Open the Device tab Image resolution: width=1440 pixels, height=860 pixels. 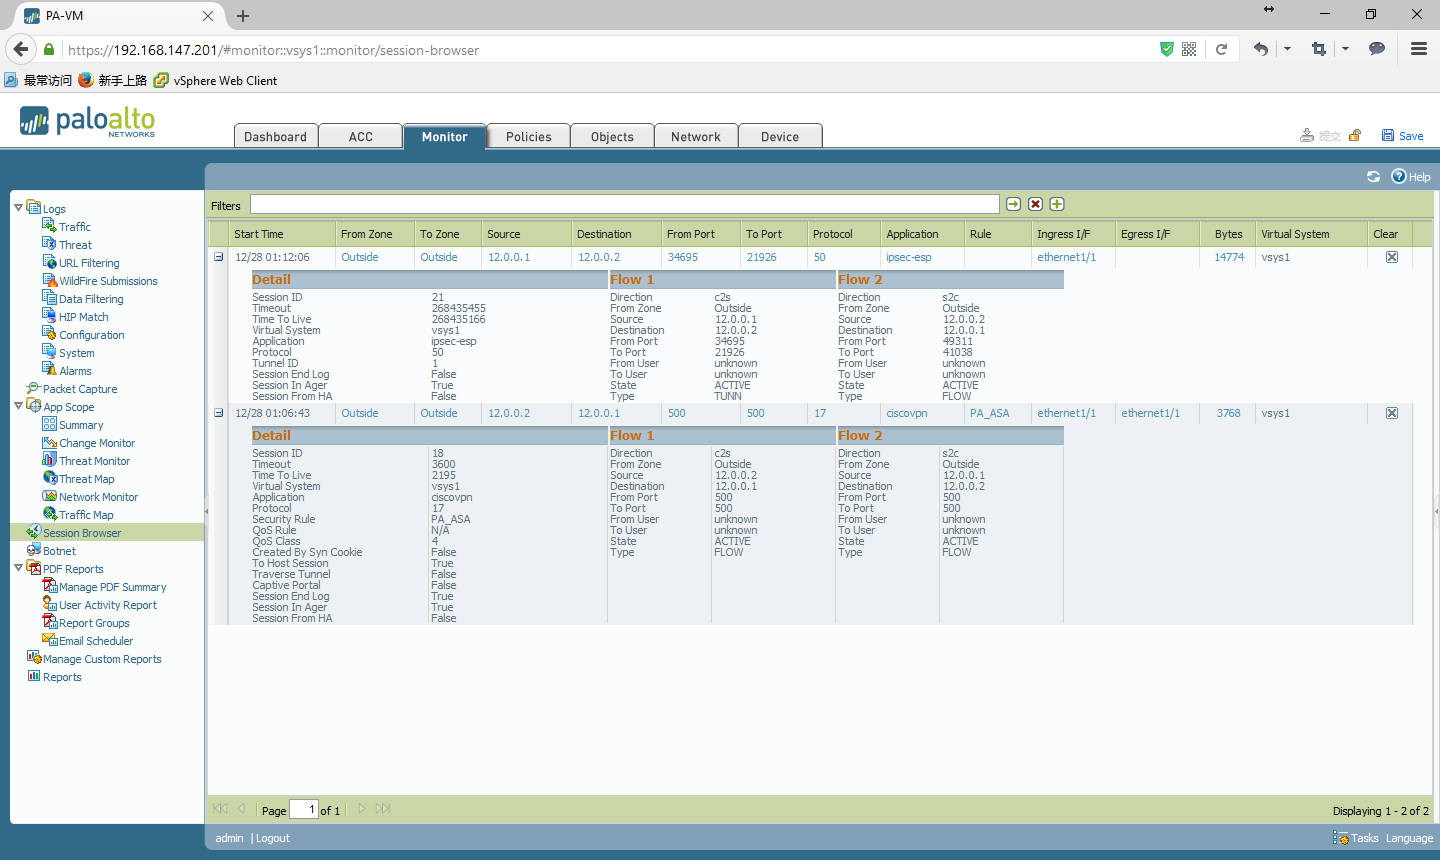tap(780, 136)
